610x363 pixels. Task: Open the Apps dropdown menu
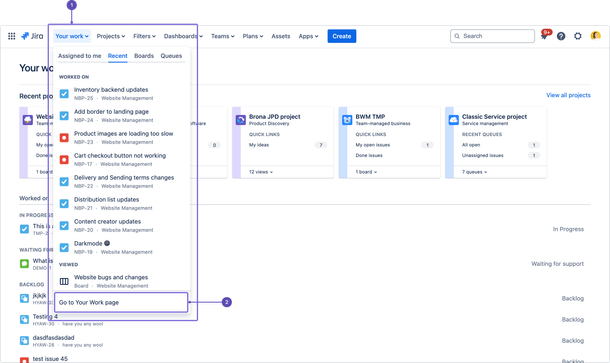click(308, 36)
